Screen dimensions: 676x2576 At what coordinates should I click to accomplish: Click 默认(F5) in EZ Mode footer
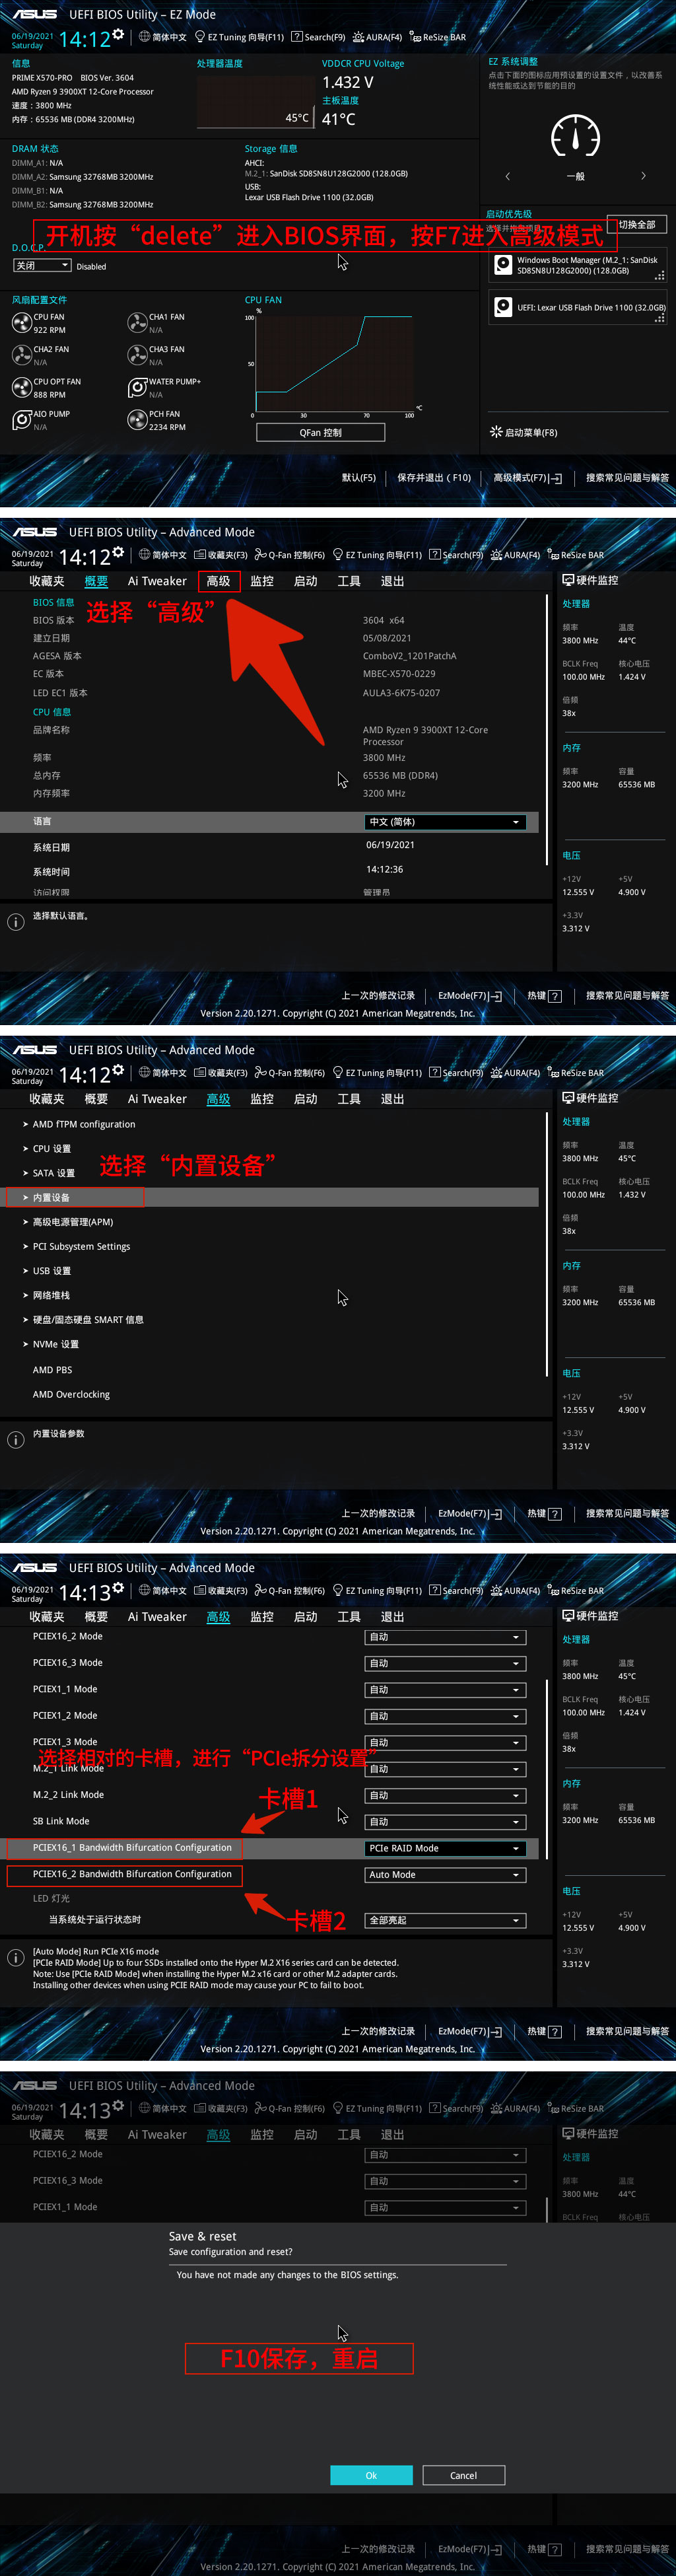click(x=359, y=478)
